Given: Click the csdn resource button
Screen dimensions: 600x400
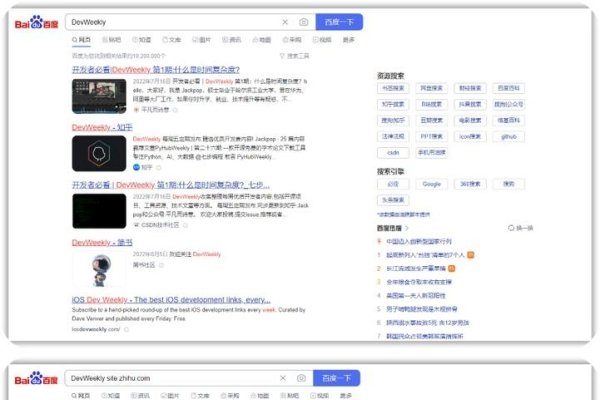Looking at the screenshot, I should 393,153.
